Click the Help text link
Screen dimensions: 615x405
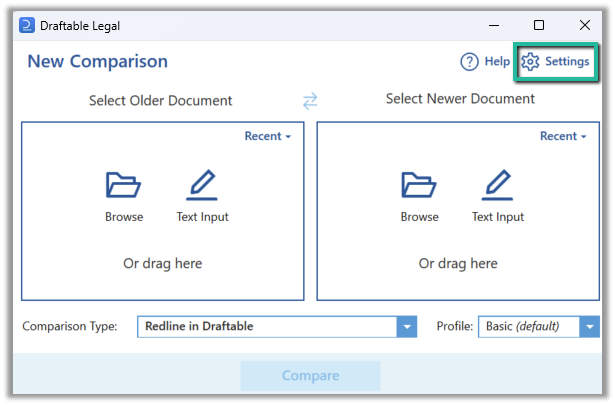[x=497, y=61]
